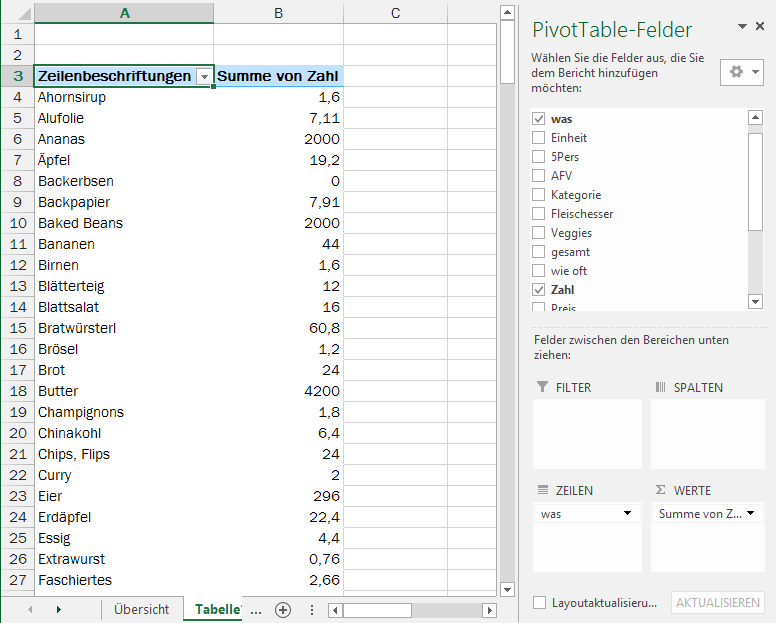Uncheck the 'was' field checkbox

click(539, 119)
